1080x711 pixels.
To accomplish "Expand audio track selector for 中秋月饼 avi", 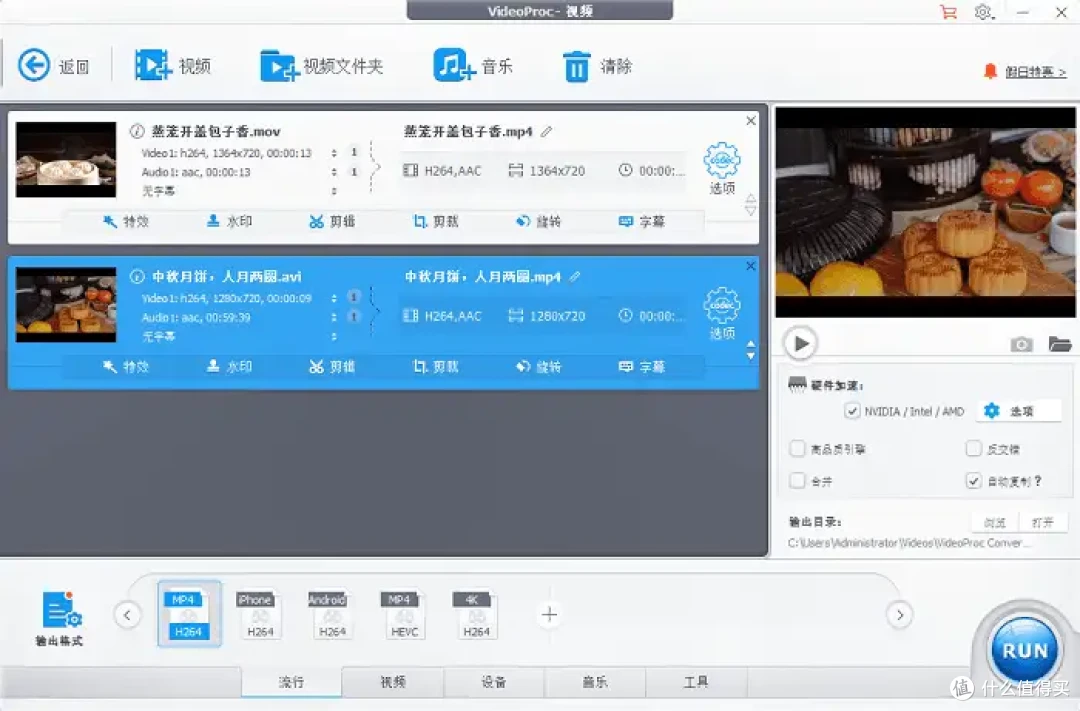I will click(x=334, y=317).
